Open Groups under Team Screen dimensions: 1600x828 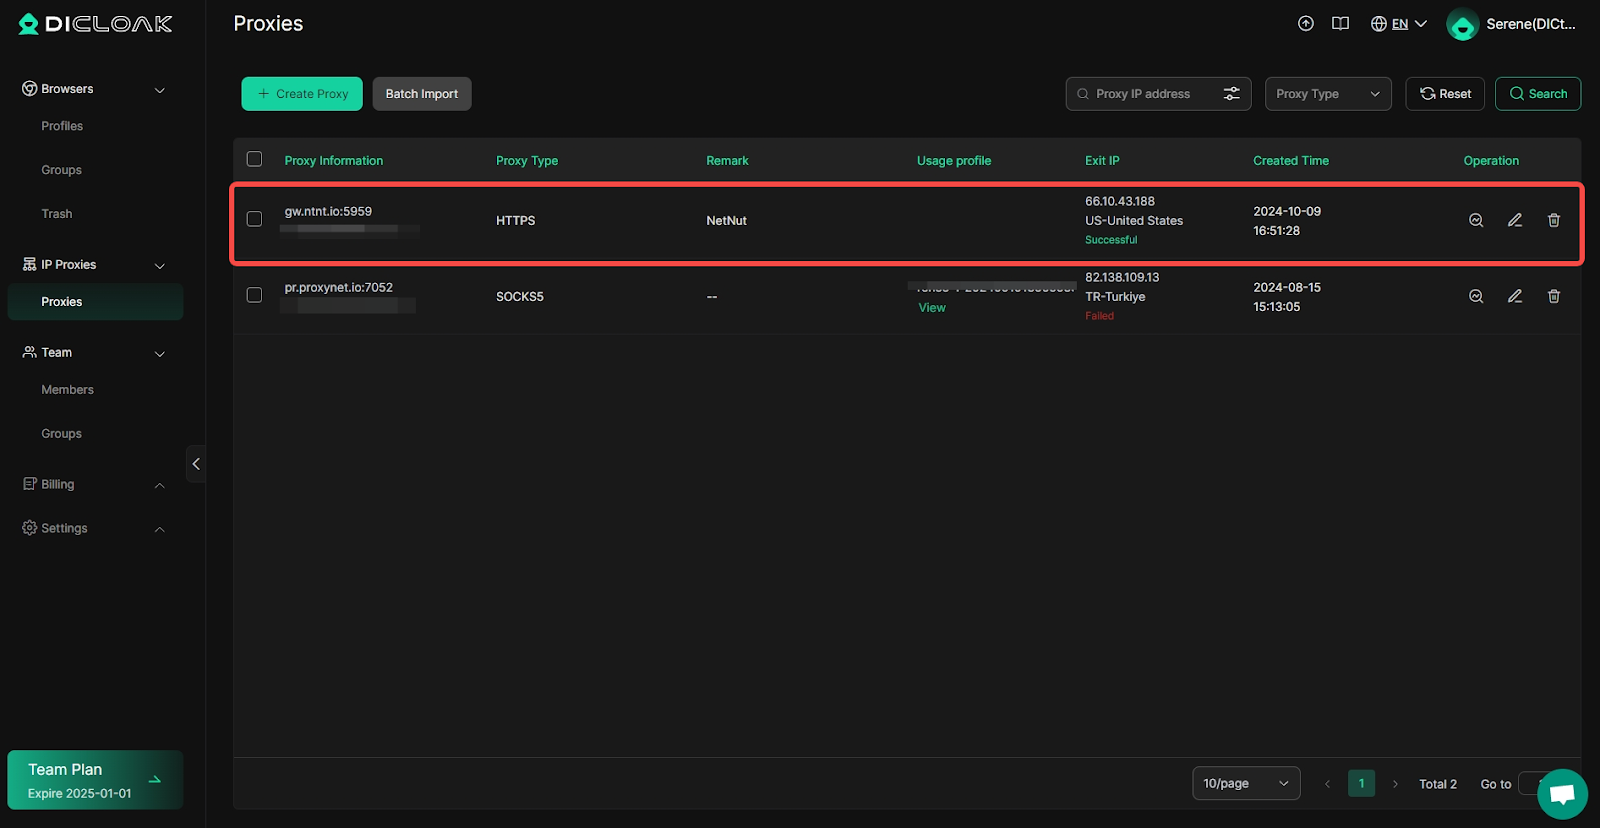[x=61, y=434]
